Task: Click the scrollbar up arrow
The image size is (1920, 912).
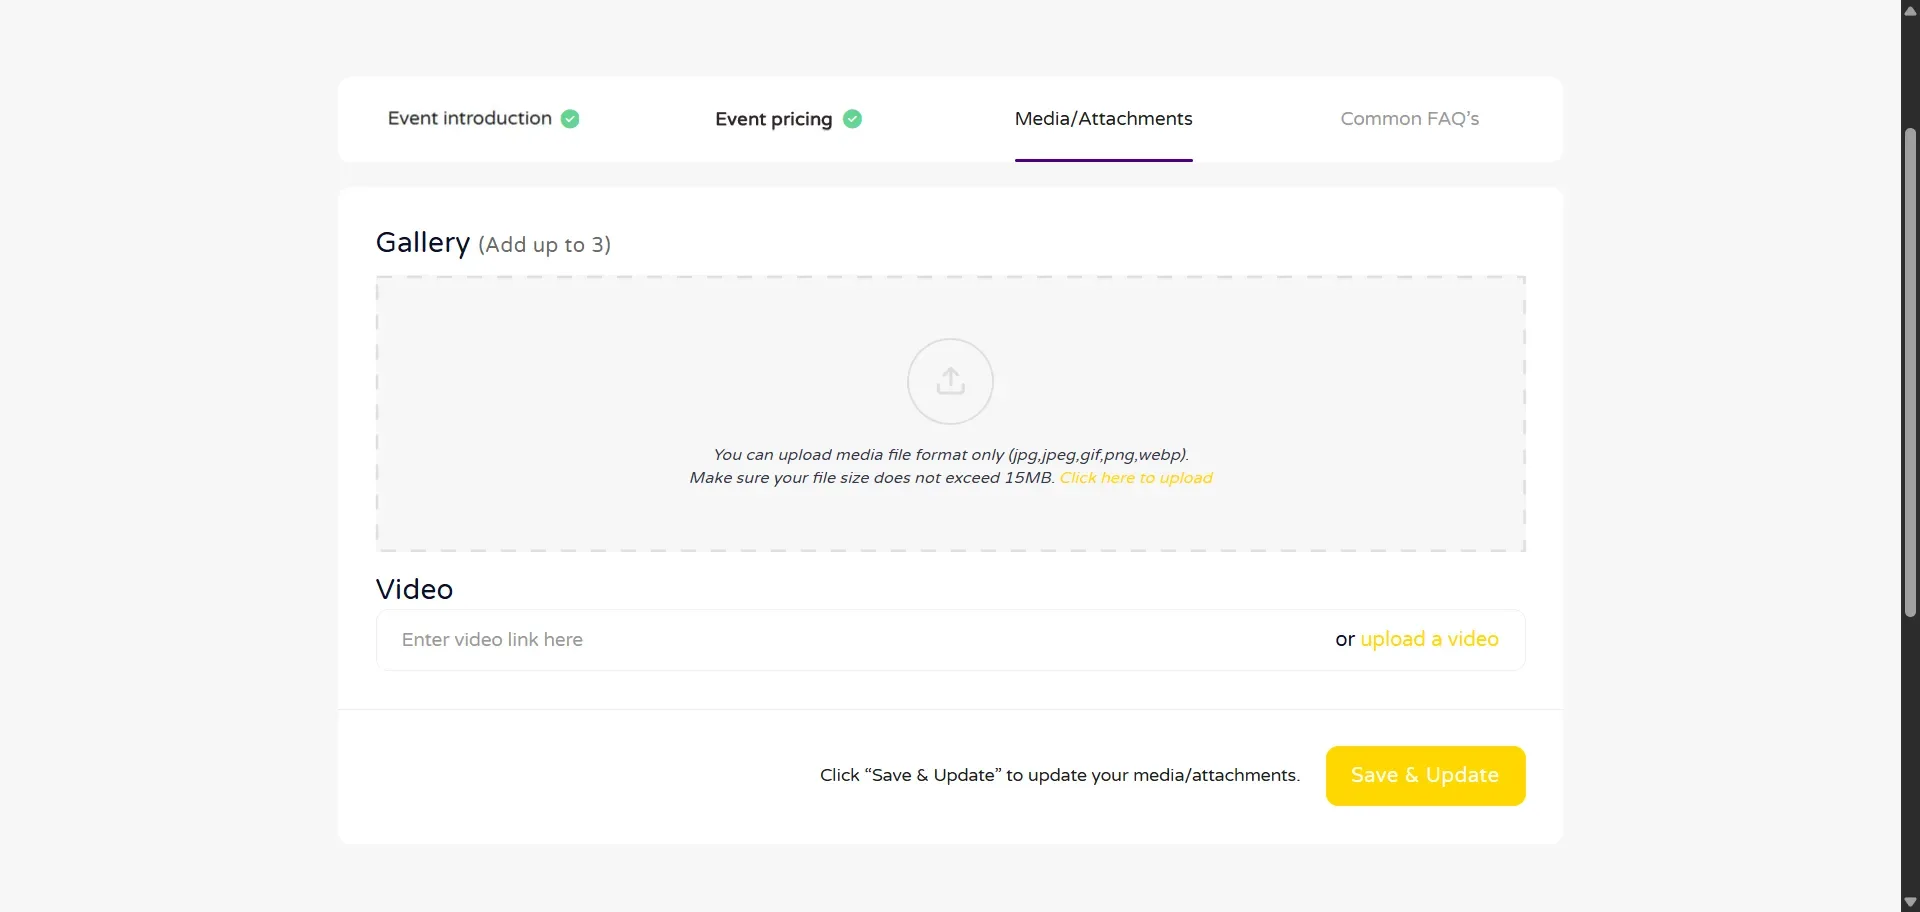Action: click(1910, 10)
